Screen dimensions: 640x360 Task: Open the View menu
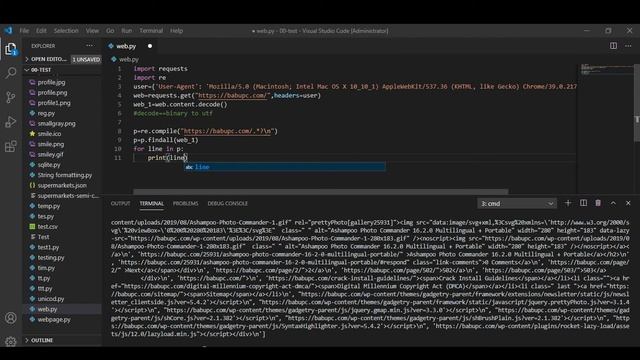pyautogui.click(x=92, y=31)
